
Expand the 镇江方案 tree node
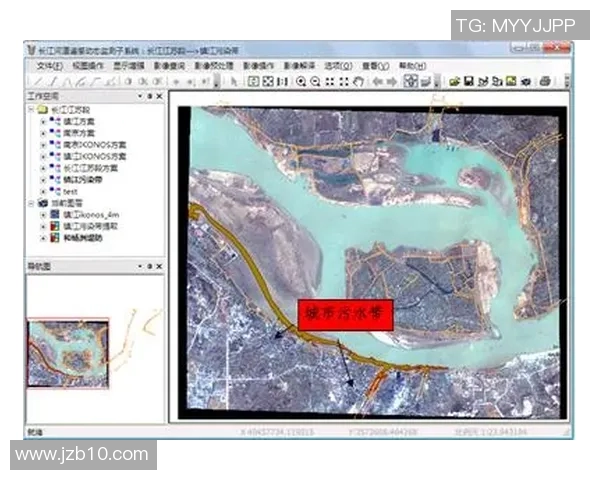pyautogui.click(x=43, y=122)
